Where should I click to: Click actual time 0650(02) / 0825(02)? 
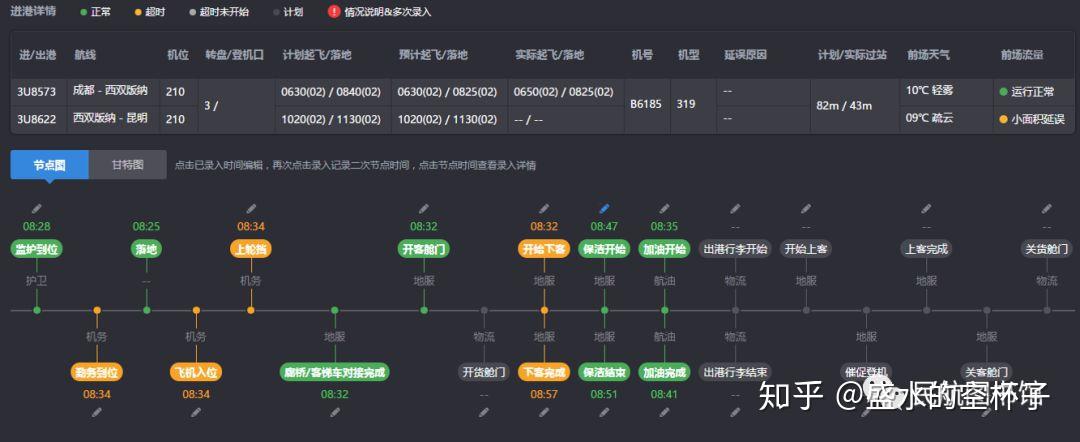(x=564, y=92)
